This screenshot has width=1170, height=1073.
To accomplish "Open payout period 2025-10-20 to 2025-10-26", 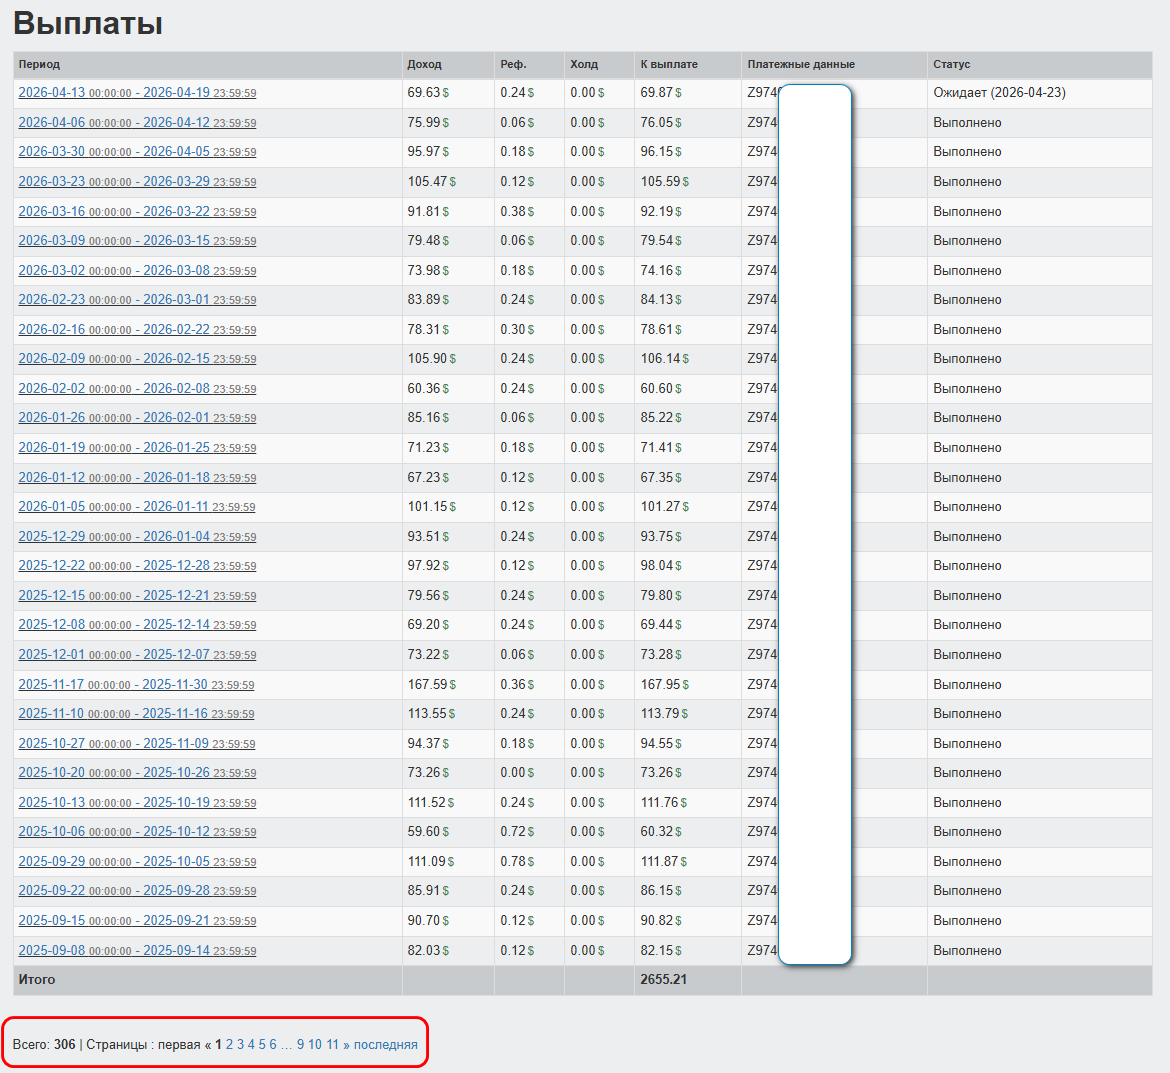I will [137, 772].
